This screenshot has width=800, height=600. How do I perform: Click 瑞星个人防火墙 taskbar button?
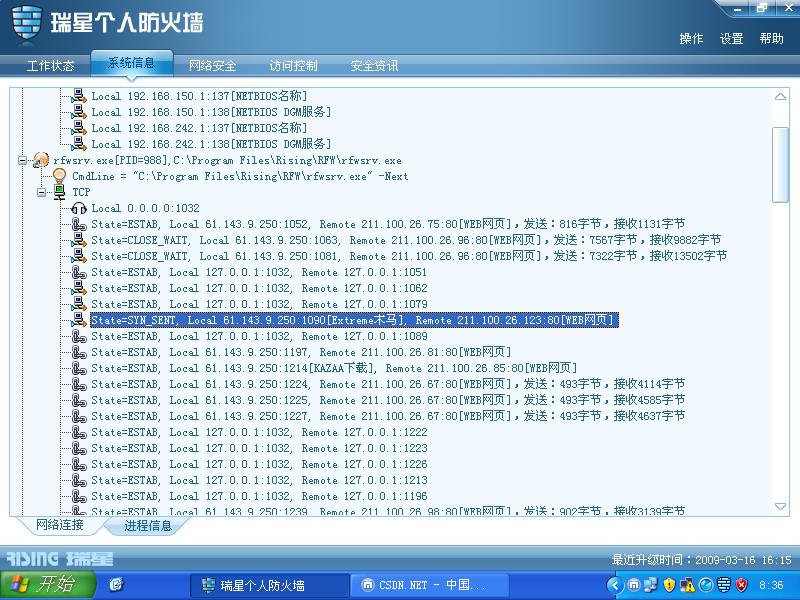[270, 585]
